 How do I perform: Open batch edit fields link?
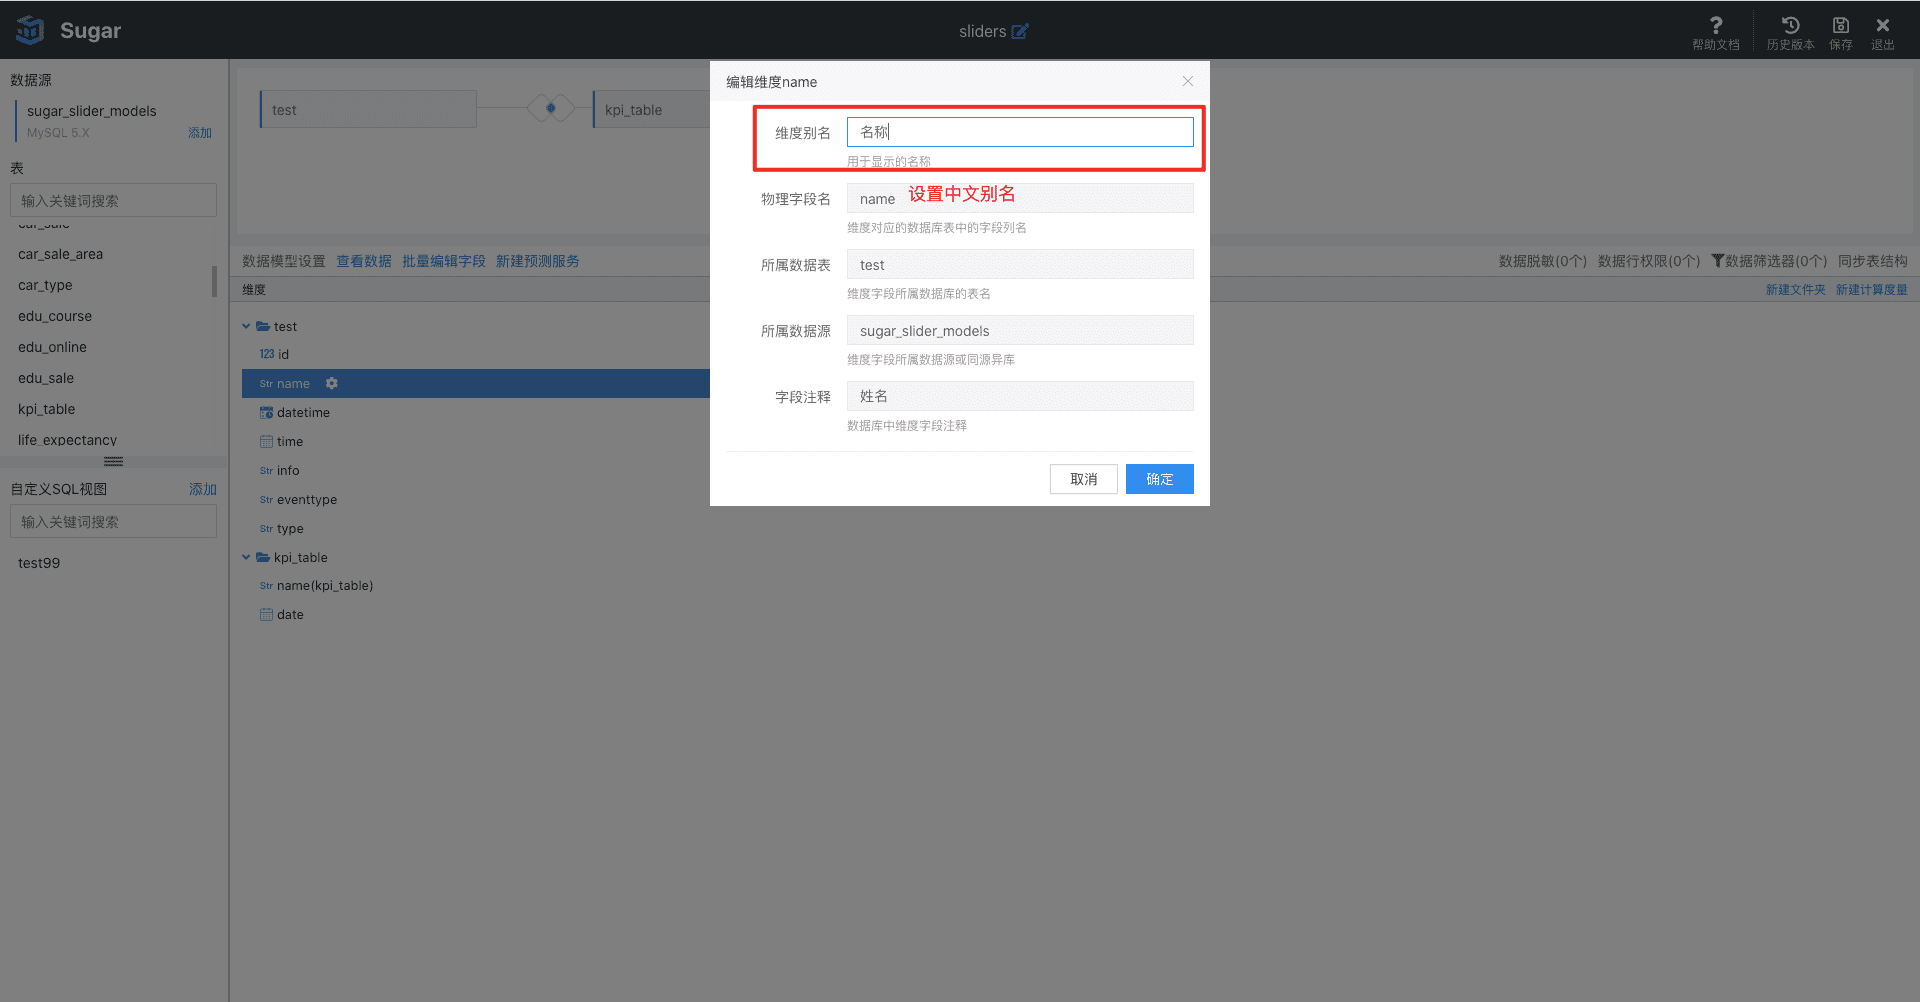tap(444, 261)
